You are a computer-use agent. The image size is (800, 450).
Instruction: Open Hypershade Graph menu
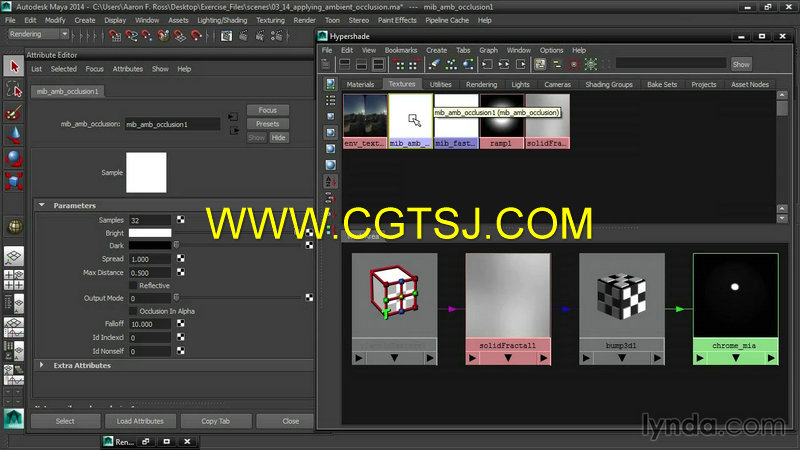[488, 50]
